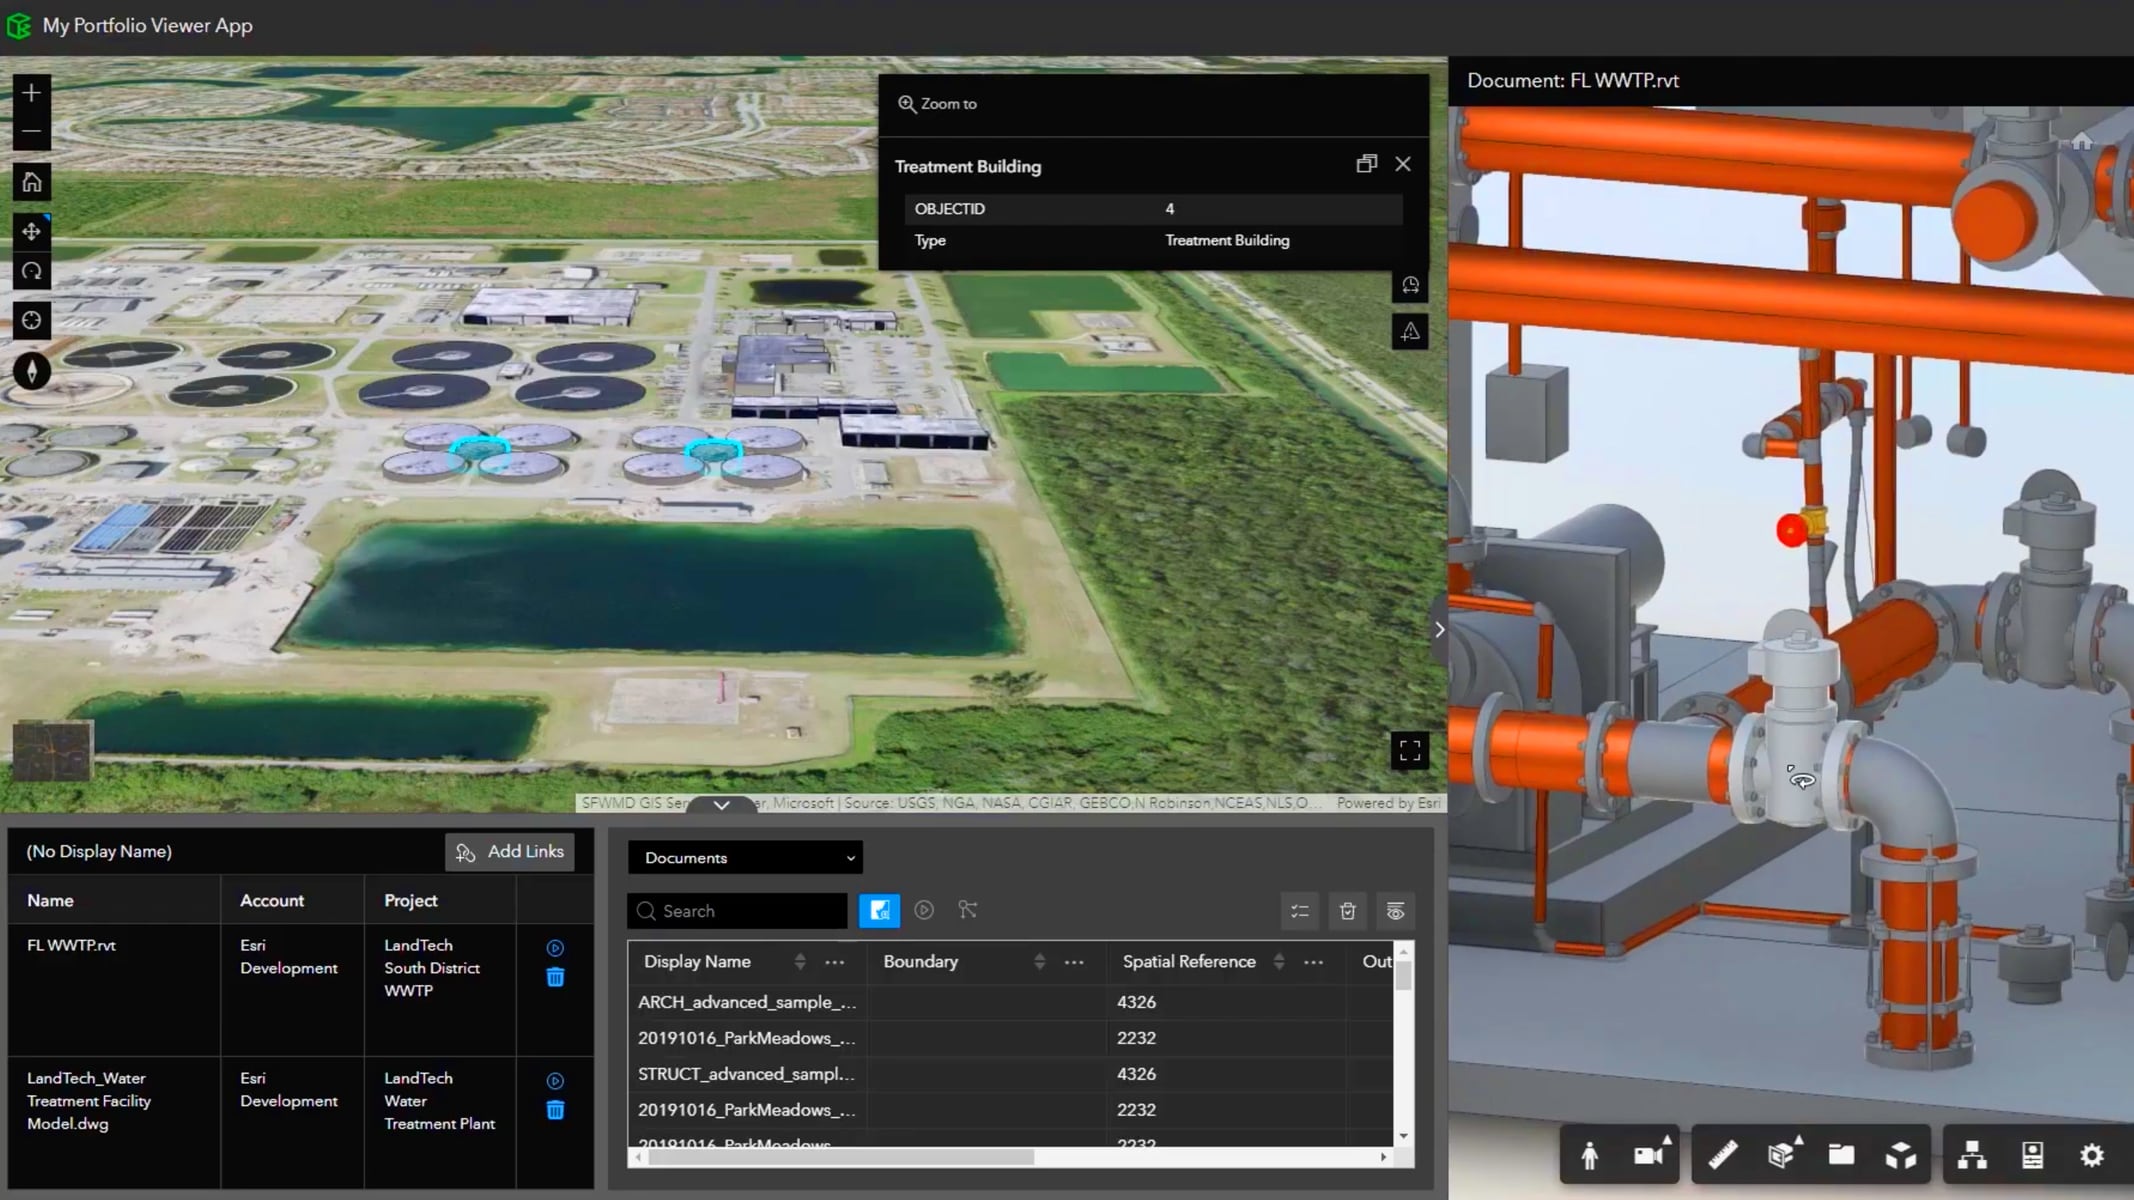Open the section box tool
Viewport: 2134px width, 1200px height.
point(1781,1154)
